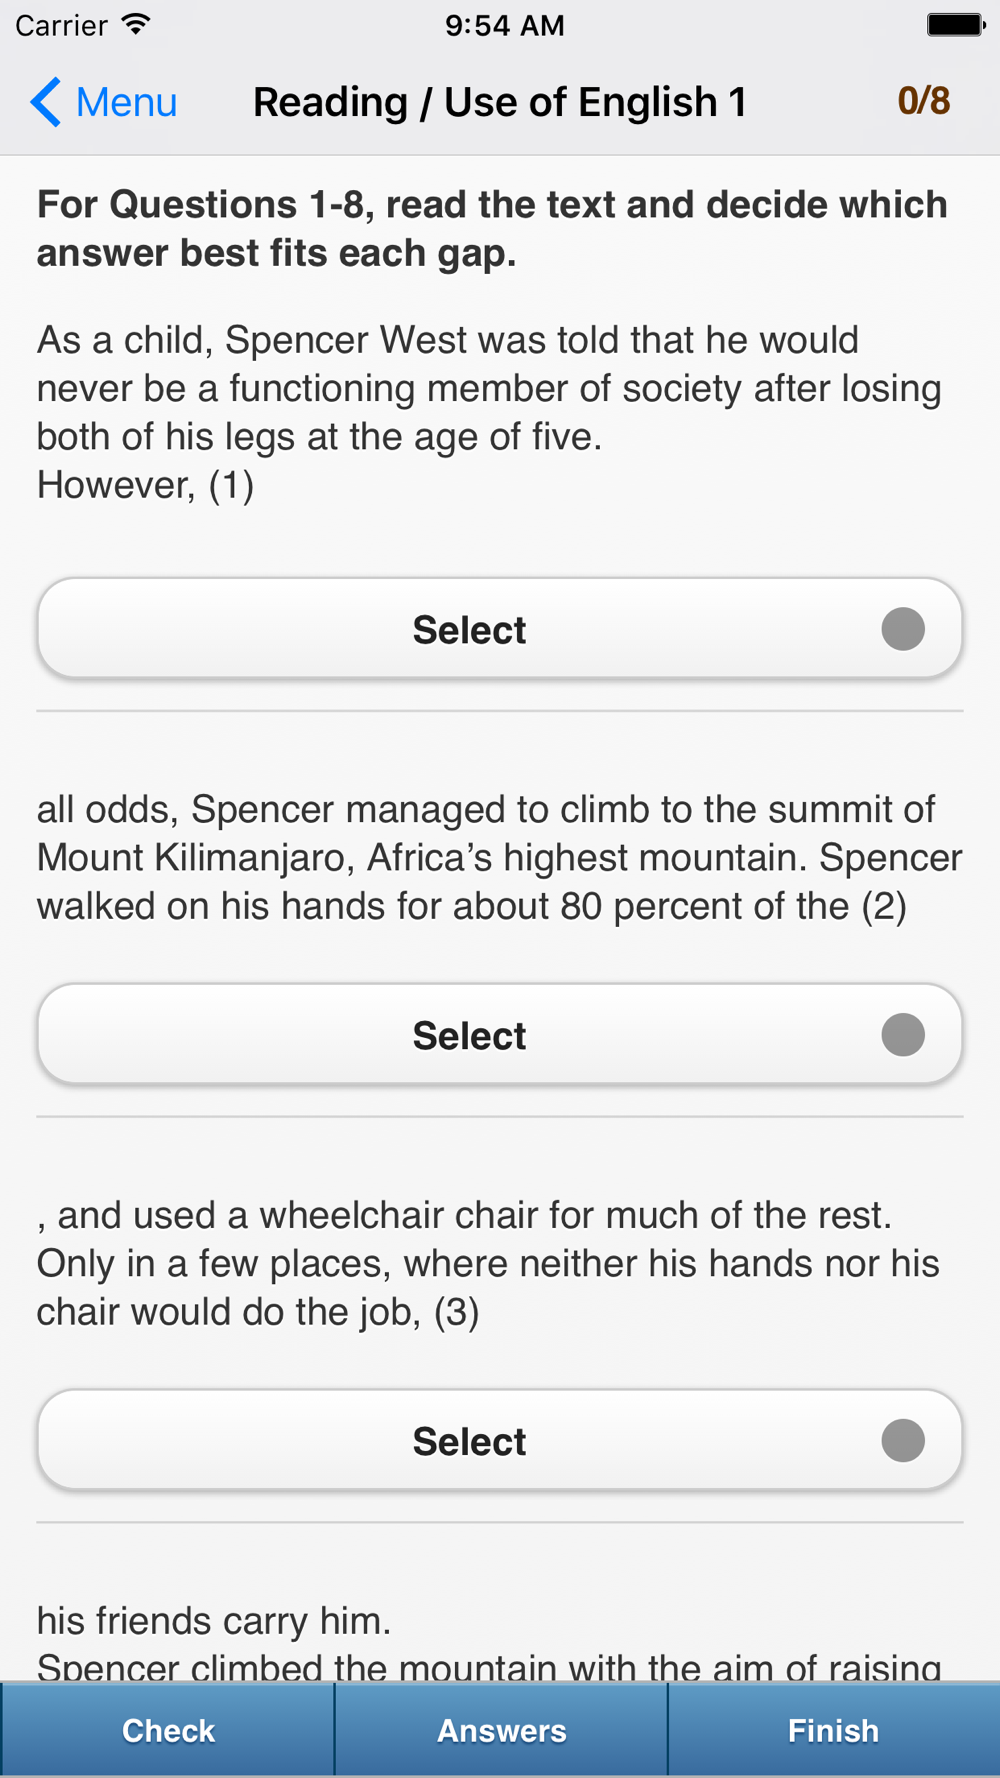This screenshot has height=1778, width=1000.
Task: Show the Answers tab
Action: 501,1730
